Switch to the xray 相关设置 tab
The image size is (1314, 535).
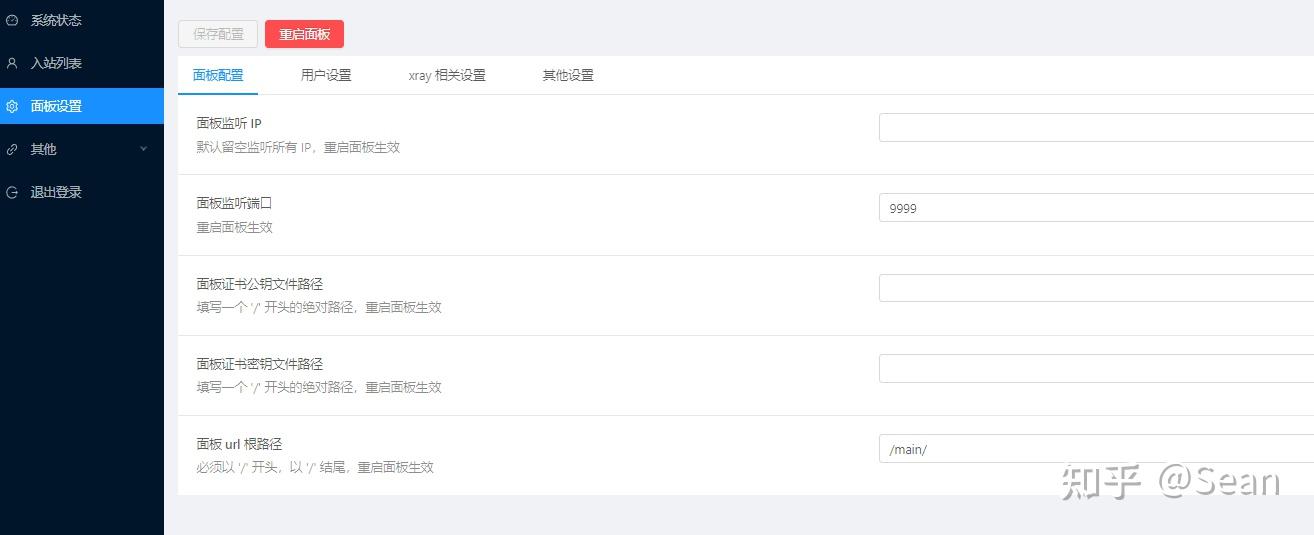coord(447,75)
